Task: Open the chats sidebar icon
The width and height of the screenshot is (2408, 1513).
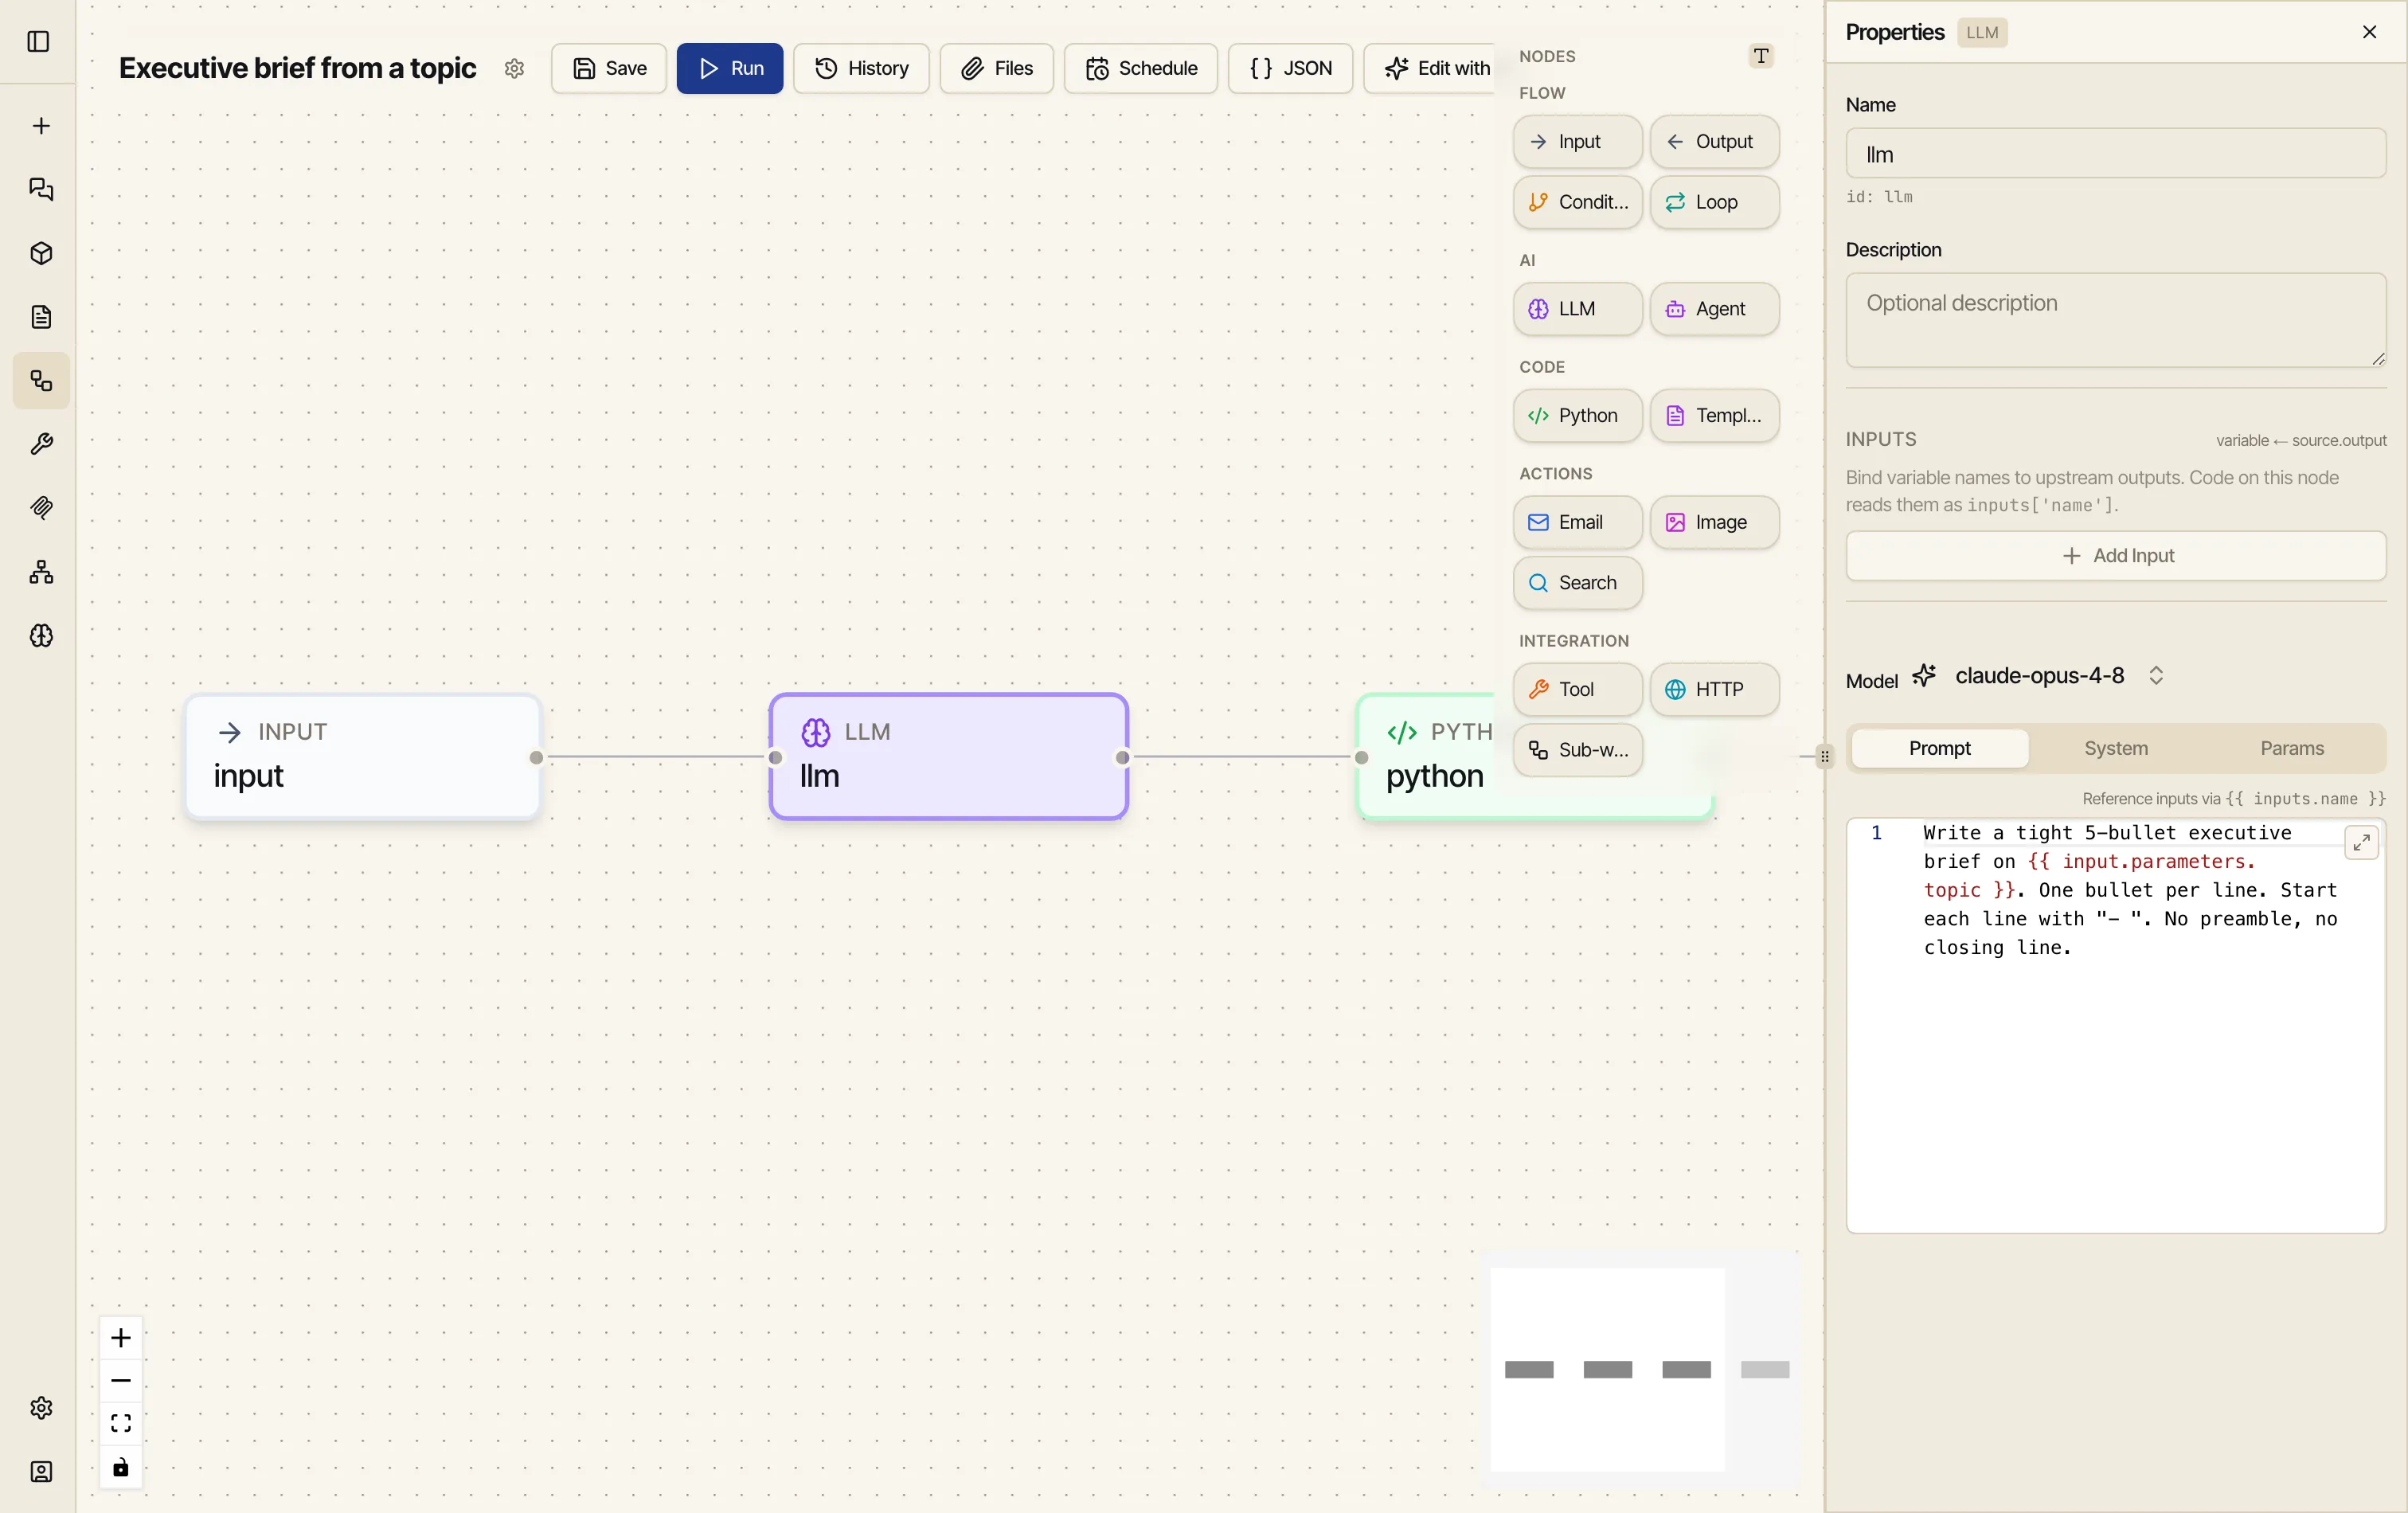Action: [41, 190]
